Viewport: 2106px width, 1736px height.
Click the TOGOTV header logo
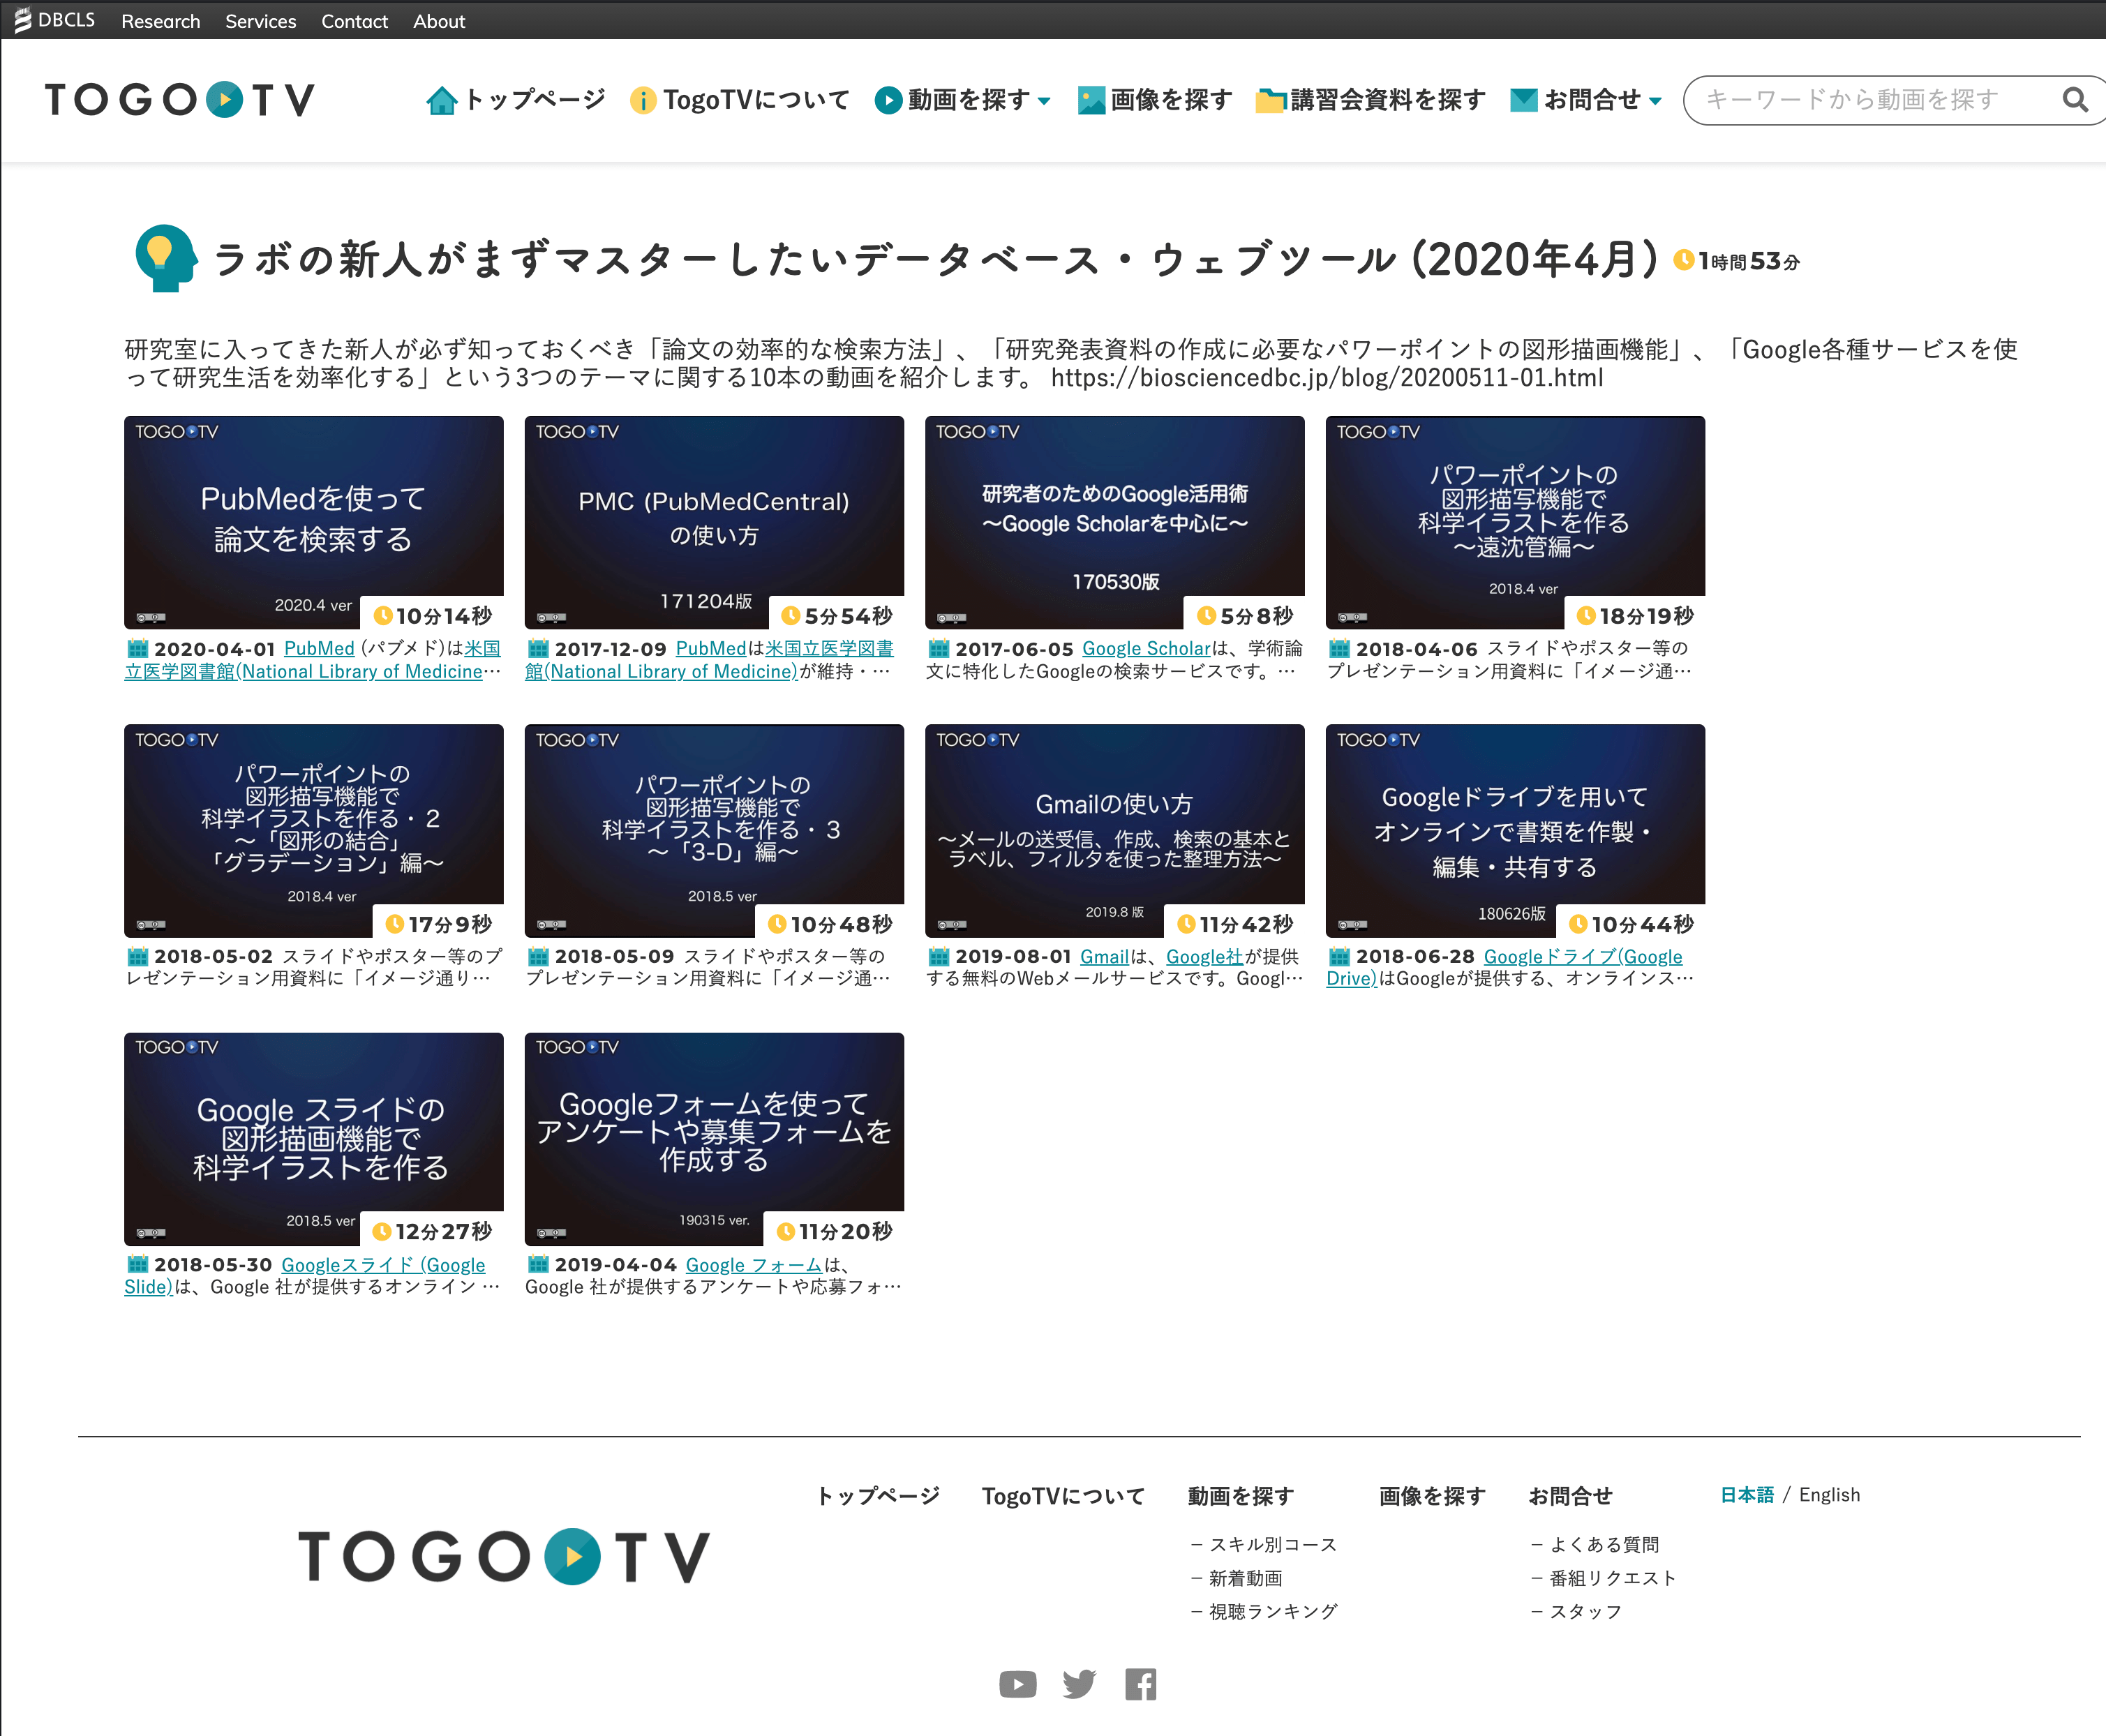(180, 100)
